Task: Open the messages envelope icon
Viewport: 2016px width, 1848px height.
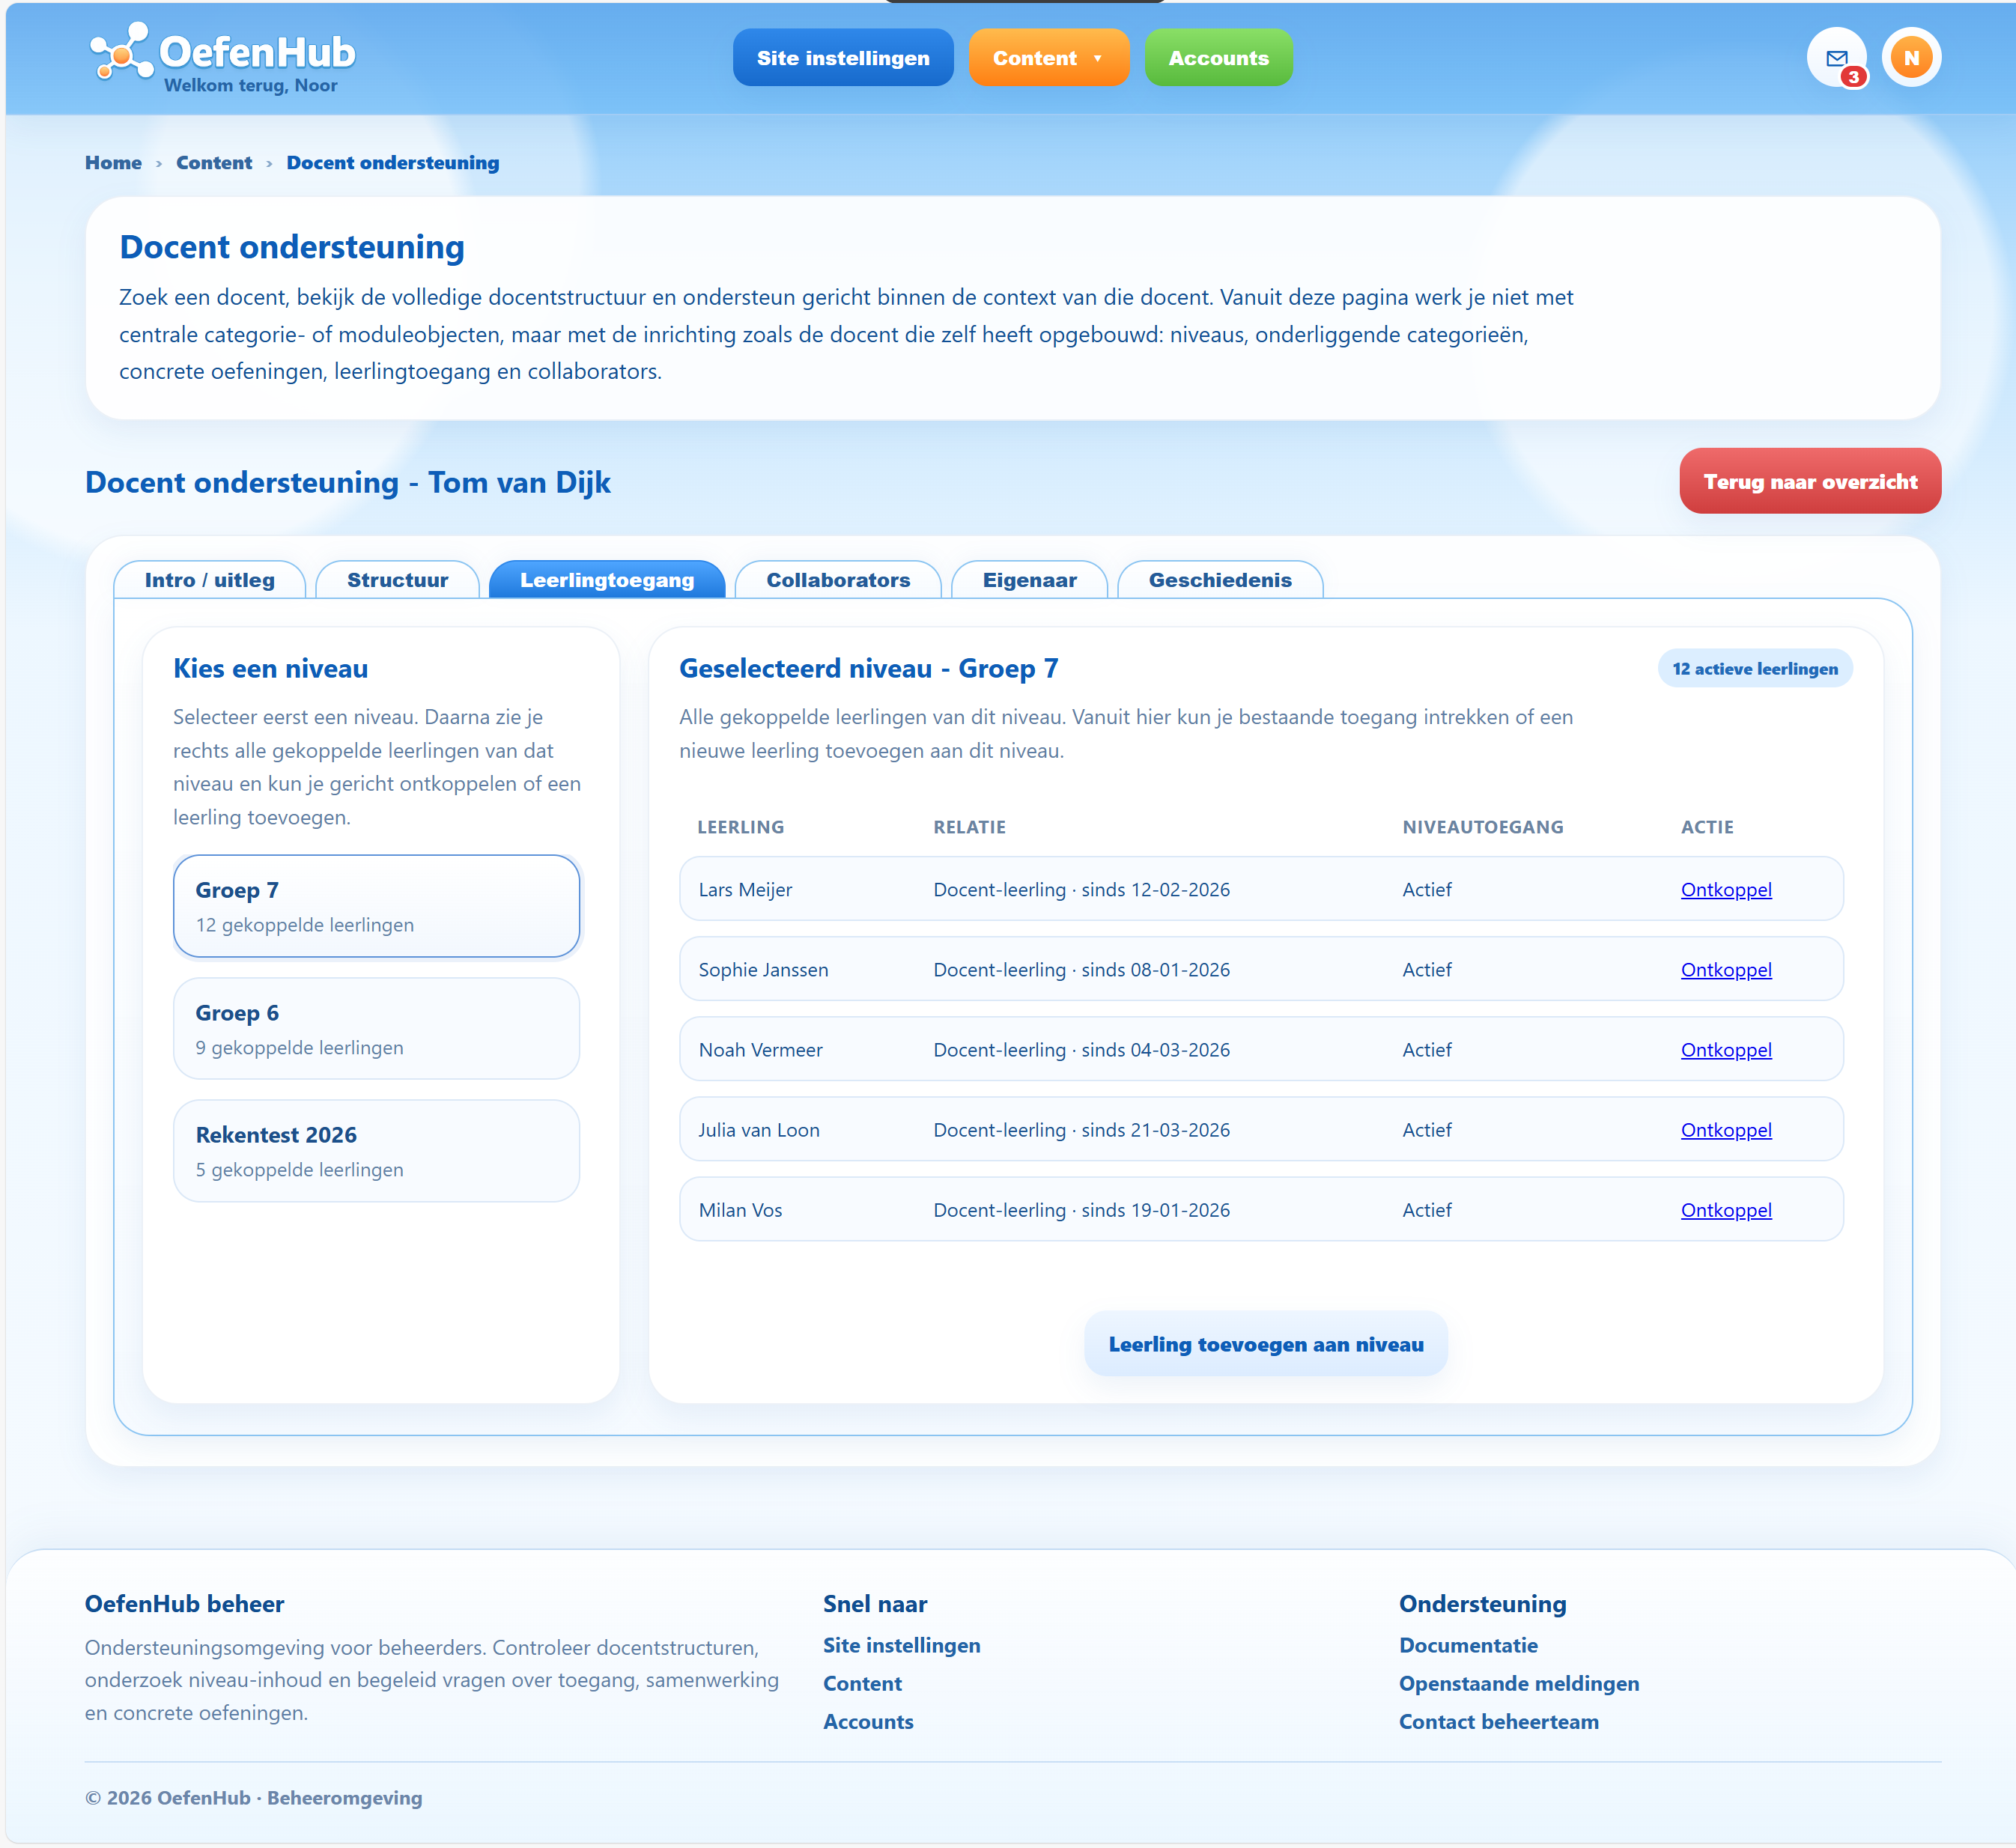Action: click(x=1836, y=58)
